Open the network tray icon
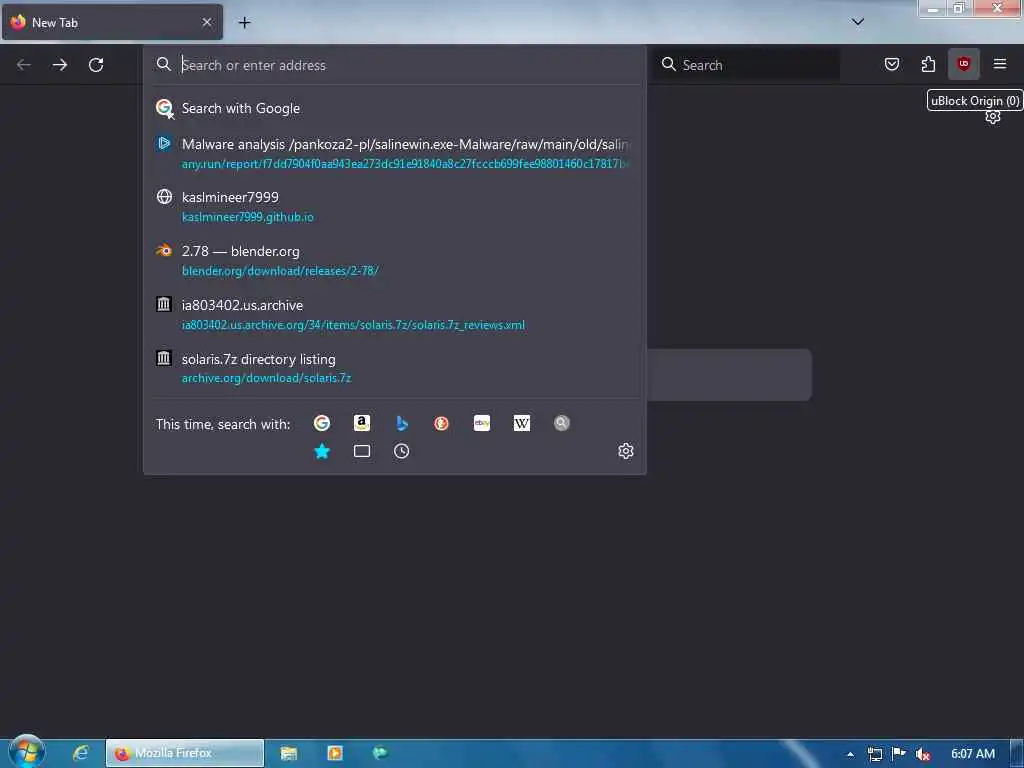This screenshot has height=768, width=1024. [874, 754]
